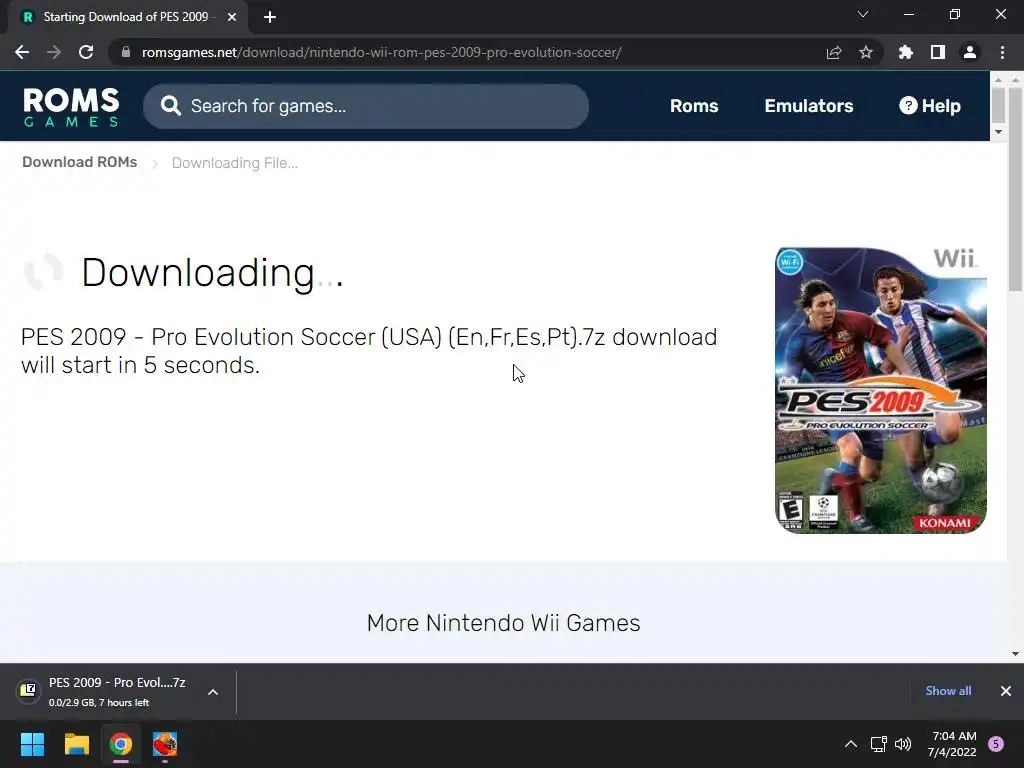
Task: Open the network status tray icon
Action: coord(878,744)
